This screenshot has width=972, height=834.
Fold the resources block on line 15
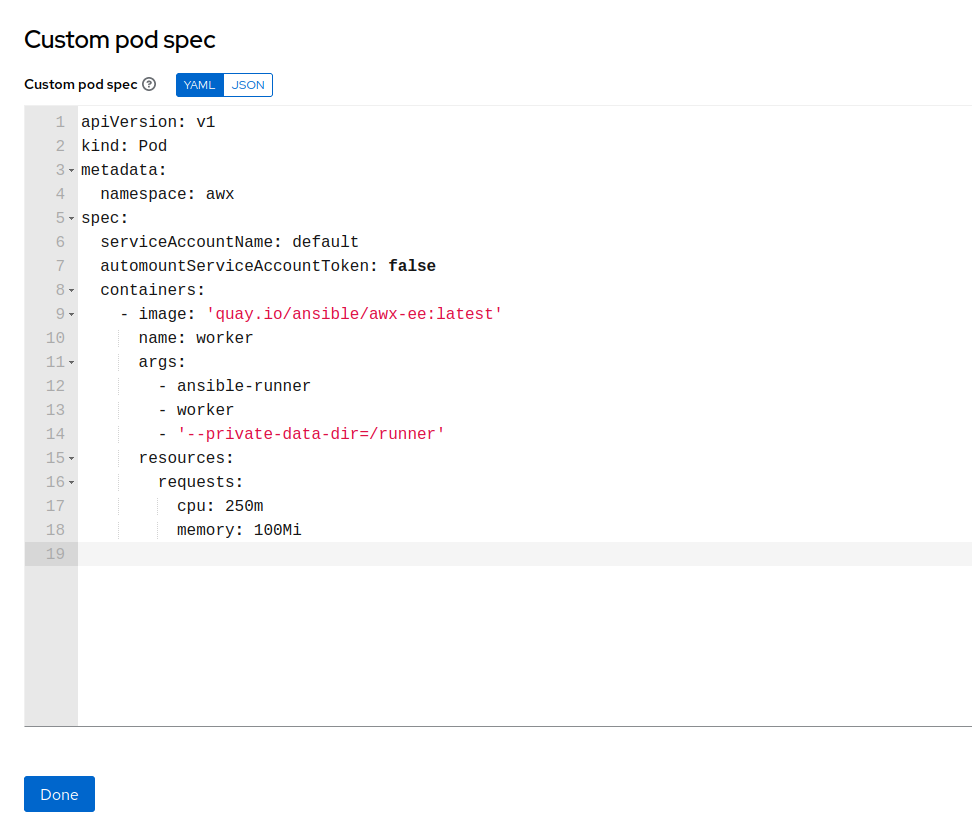71,458
